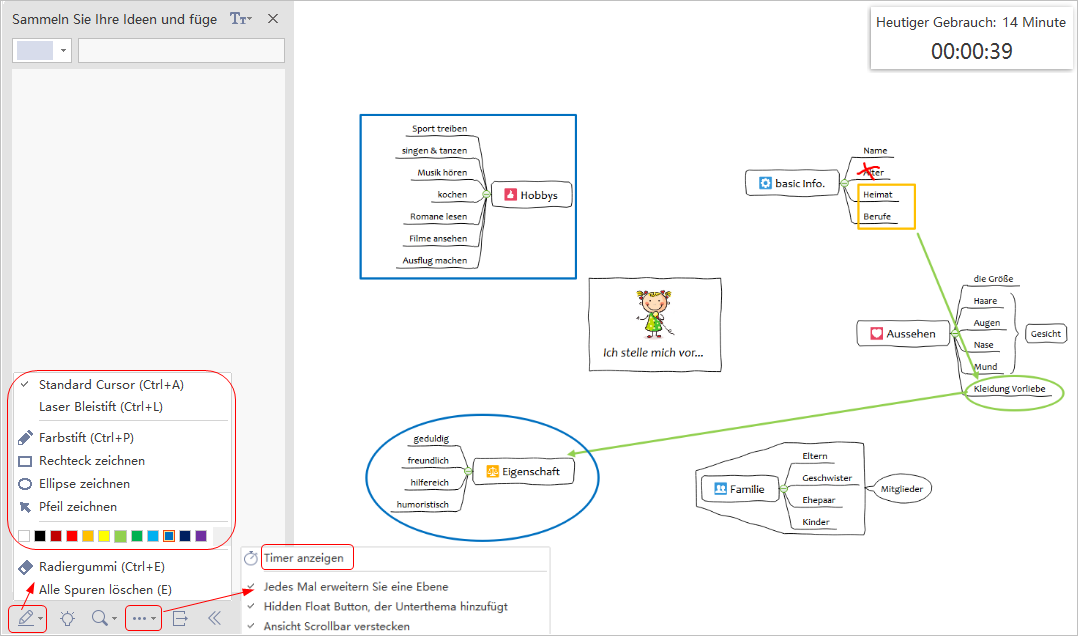Click the scales icon on Eigenschaft
The height and width of the screenshot is (636, 1078).
coord(492,472)
